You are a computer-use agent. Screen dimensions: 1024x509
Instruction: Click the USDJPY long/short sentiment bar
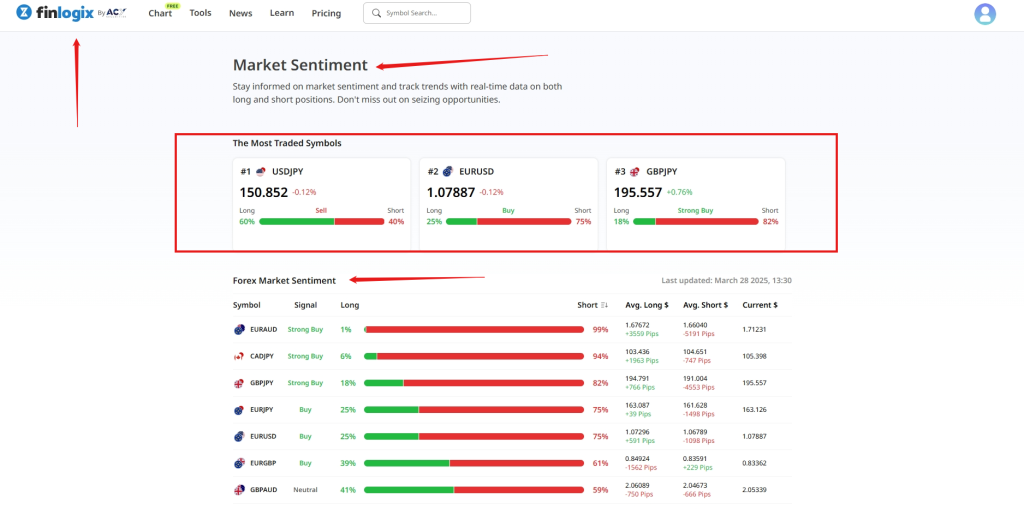point(321,221)
